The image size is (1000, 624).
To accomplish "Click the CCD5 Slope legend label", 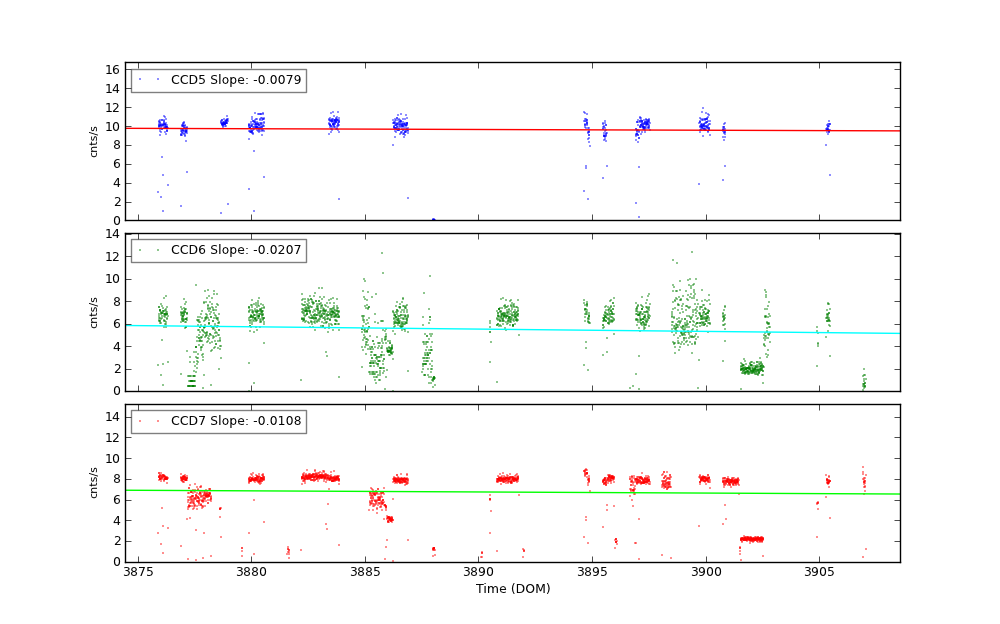I will pos(235,80).
